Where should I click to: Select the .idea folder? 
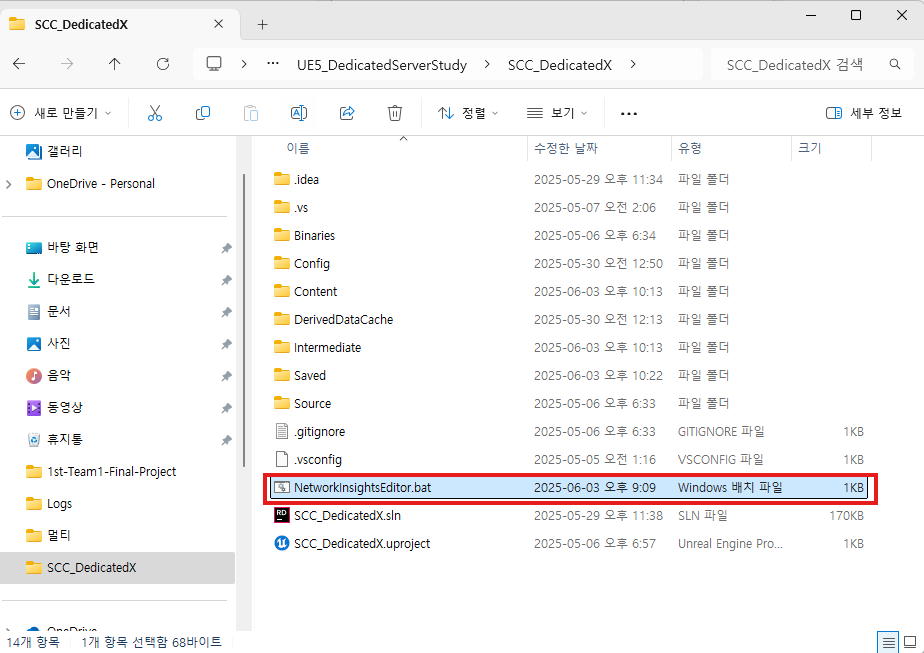(x=569, y=179)
